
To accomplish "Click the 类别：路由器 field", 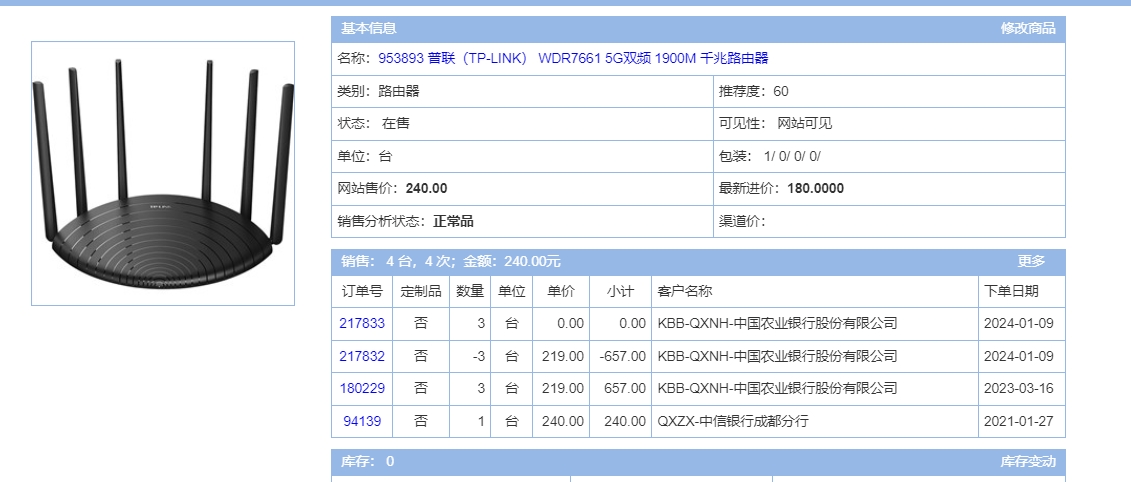I will click(x=522, y=92).
